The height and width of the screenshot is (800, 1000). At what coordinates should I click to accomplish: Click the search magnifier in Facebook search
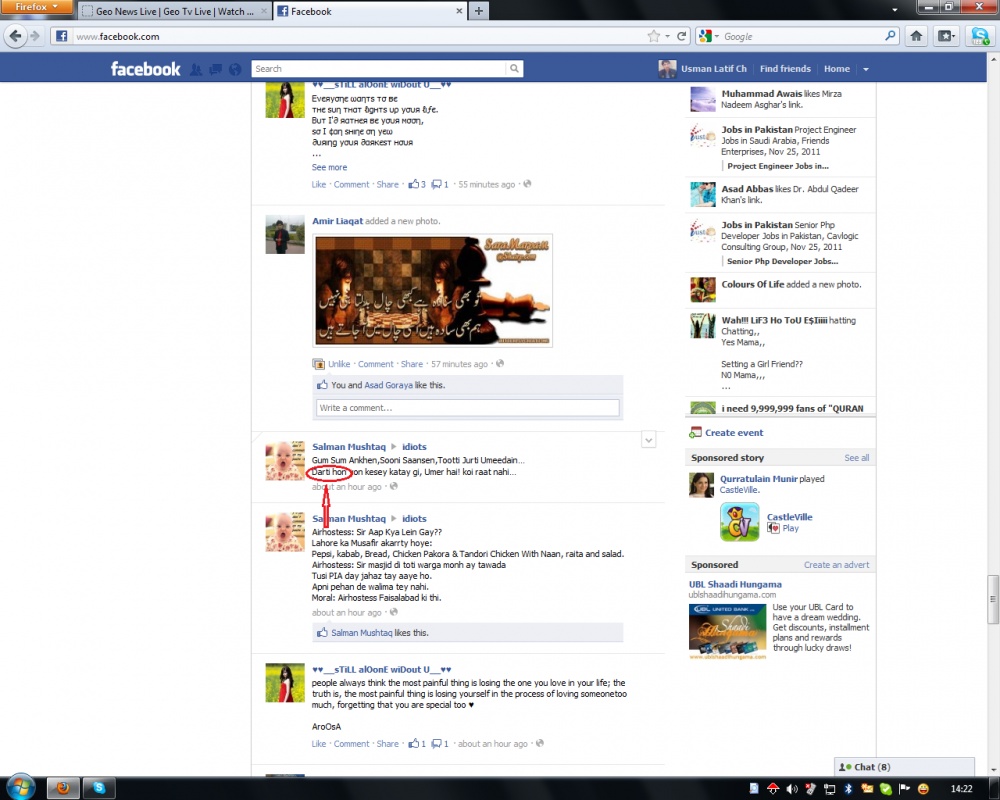514,69
